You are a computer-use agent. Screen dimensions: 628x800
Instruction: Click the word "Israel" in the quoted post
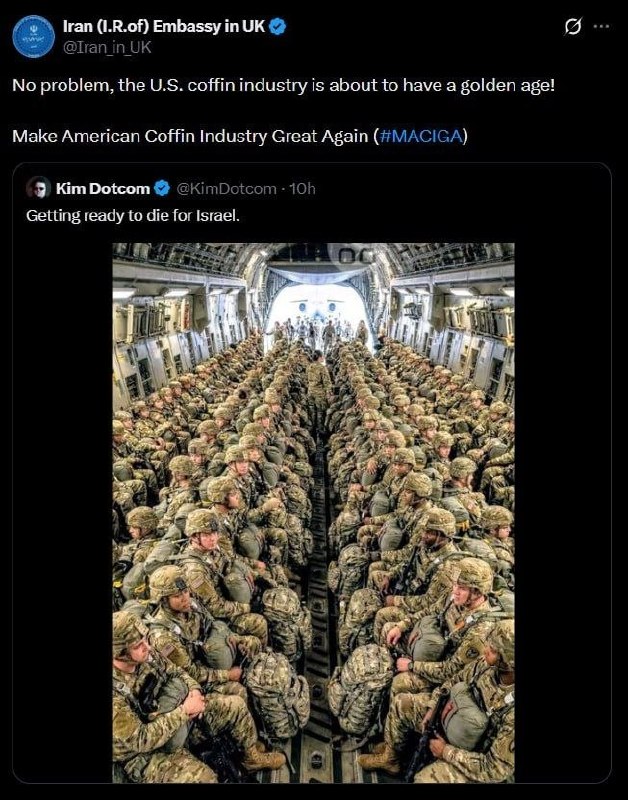point(217,215)
